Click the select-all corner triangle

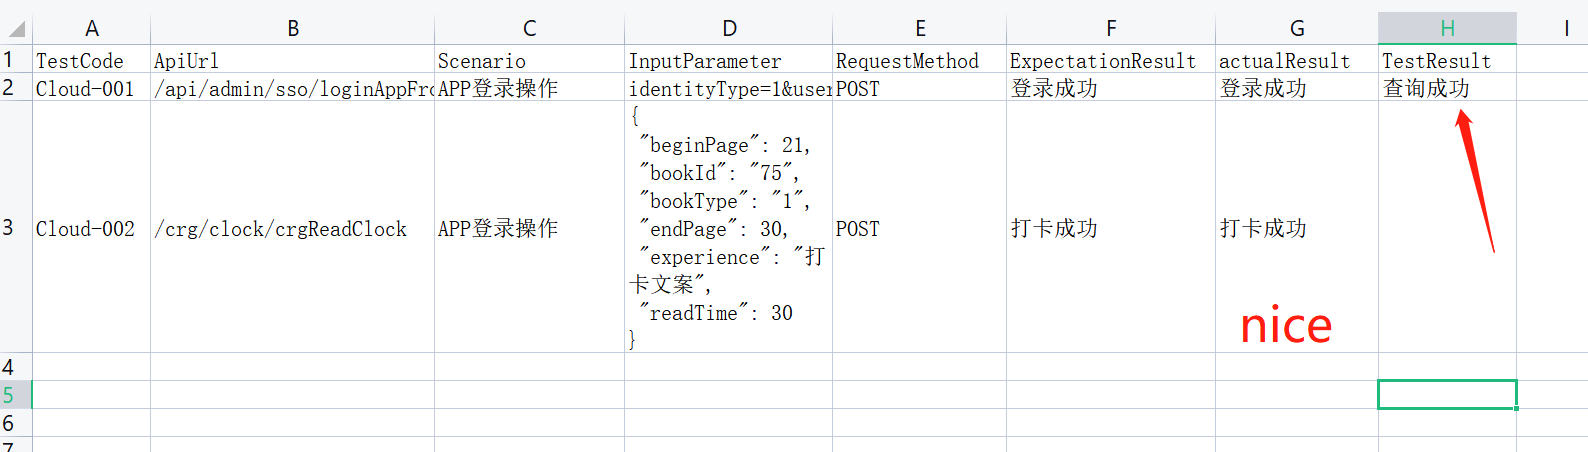click(x=17, y=28)
